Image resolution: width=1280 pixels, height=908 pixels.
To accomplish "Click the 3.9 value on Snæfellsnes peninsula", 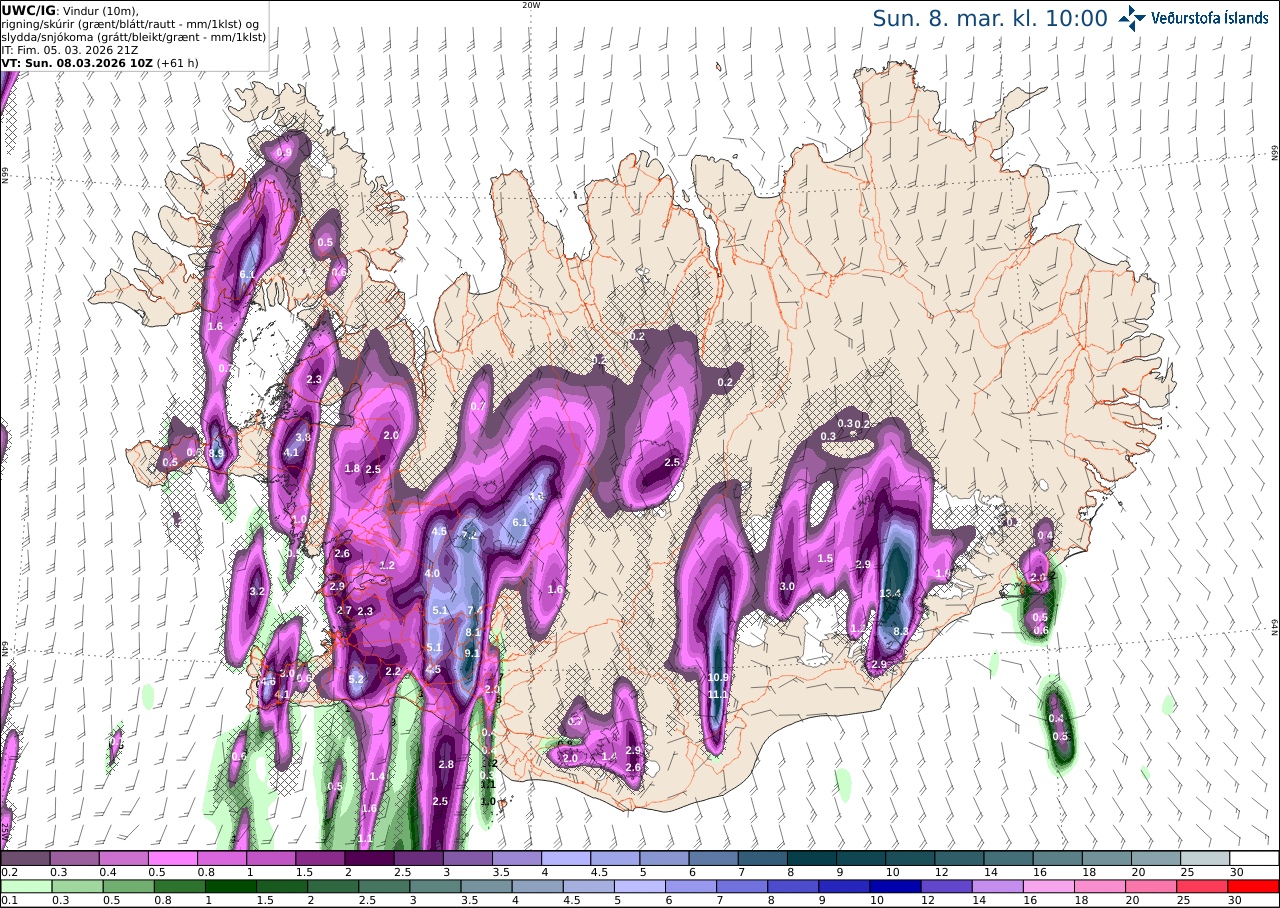I will (216, 453).
